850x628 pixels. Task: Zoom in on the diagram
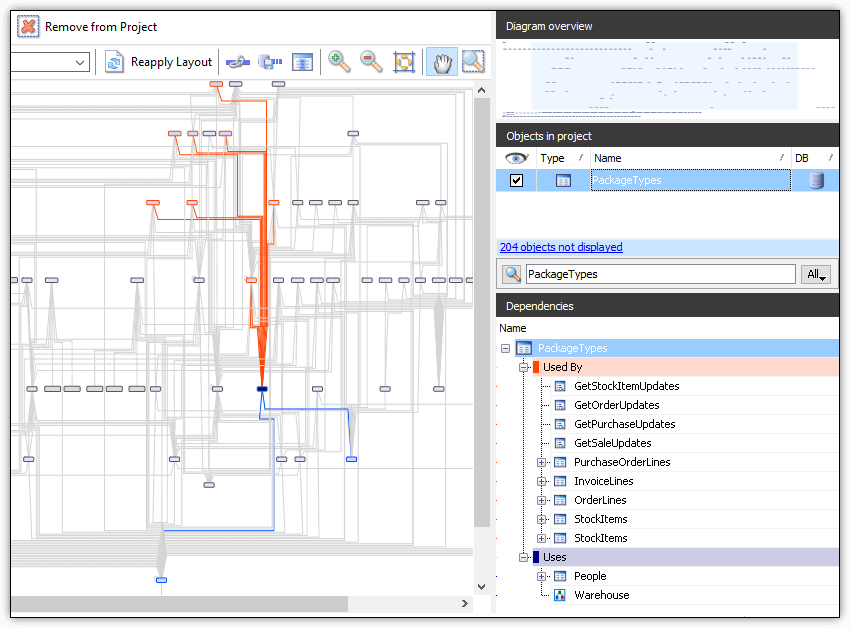339,61
